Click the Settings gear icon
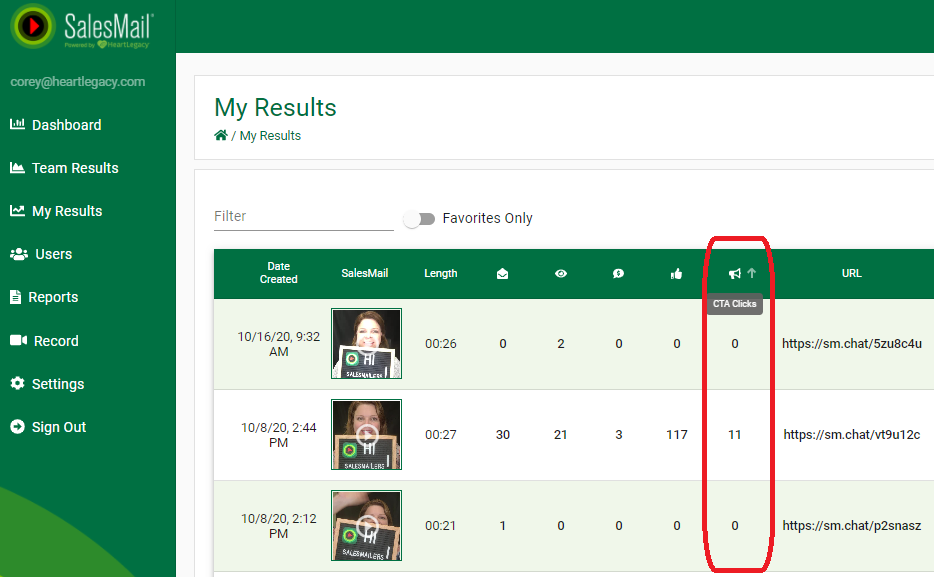The width and height of the screenshot is (934, 577). [17, 383]
